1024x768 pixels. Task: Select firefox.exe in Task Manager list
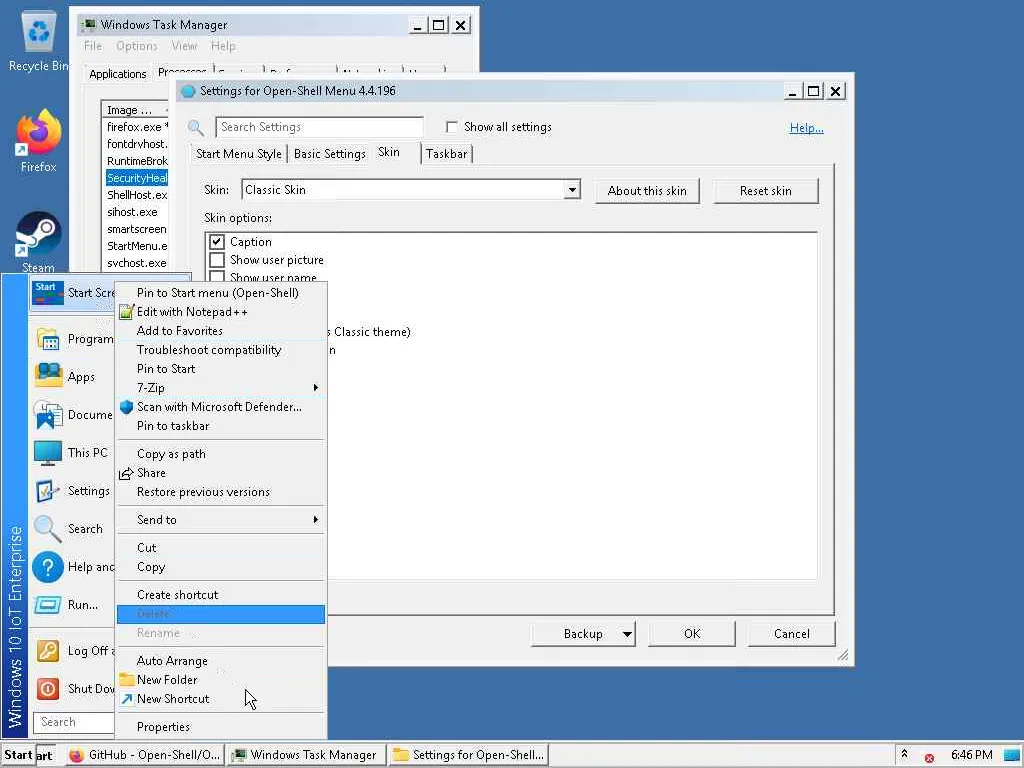point(137,127)
